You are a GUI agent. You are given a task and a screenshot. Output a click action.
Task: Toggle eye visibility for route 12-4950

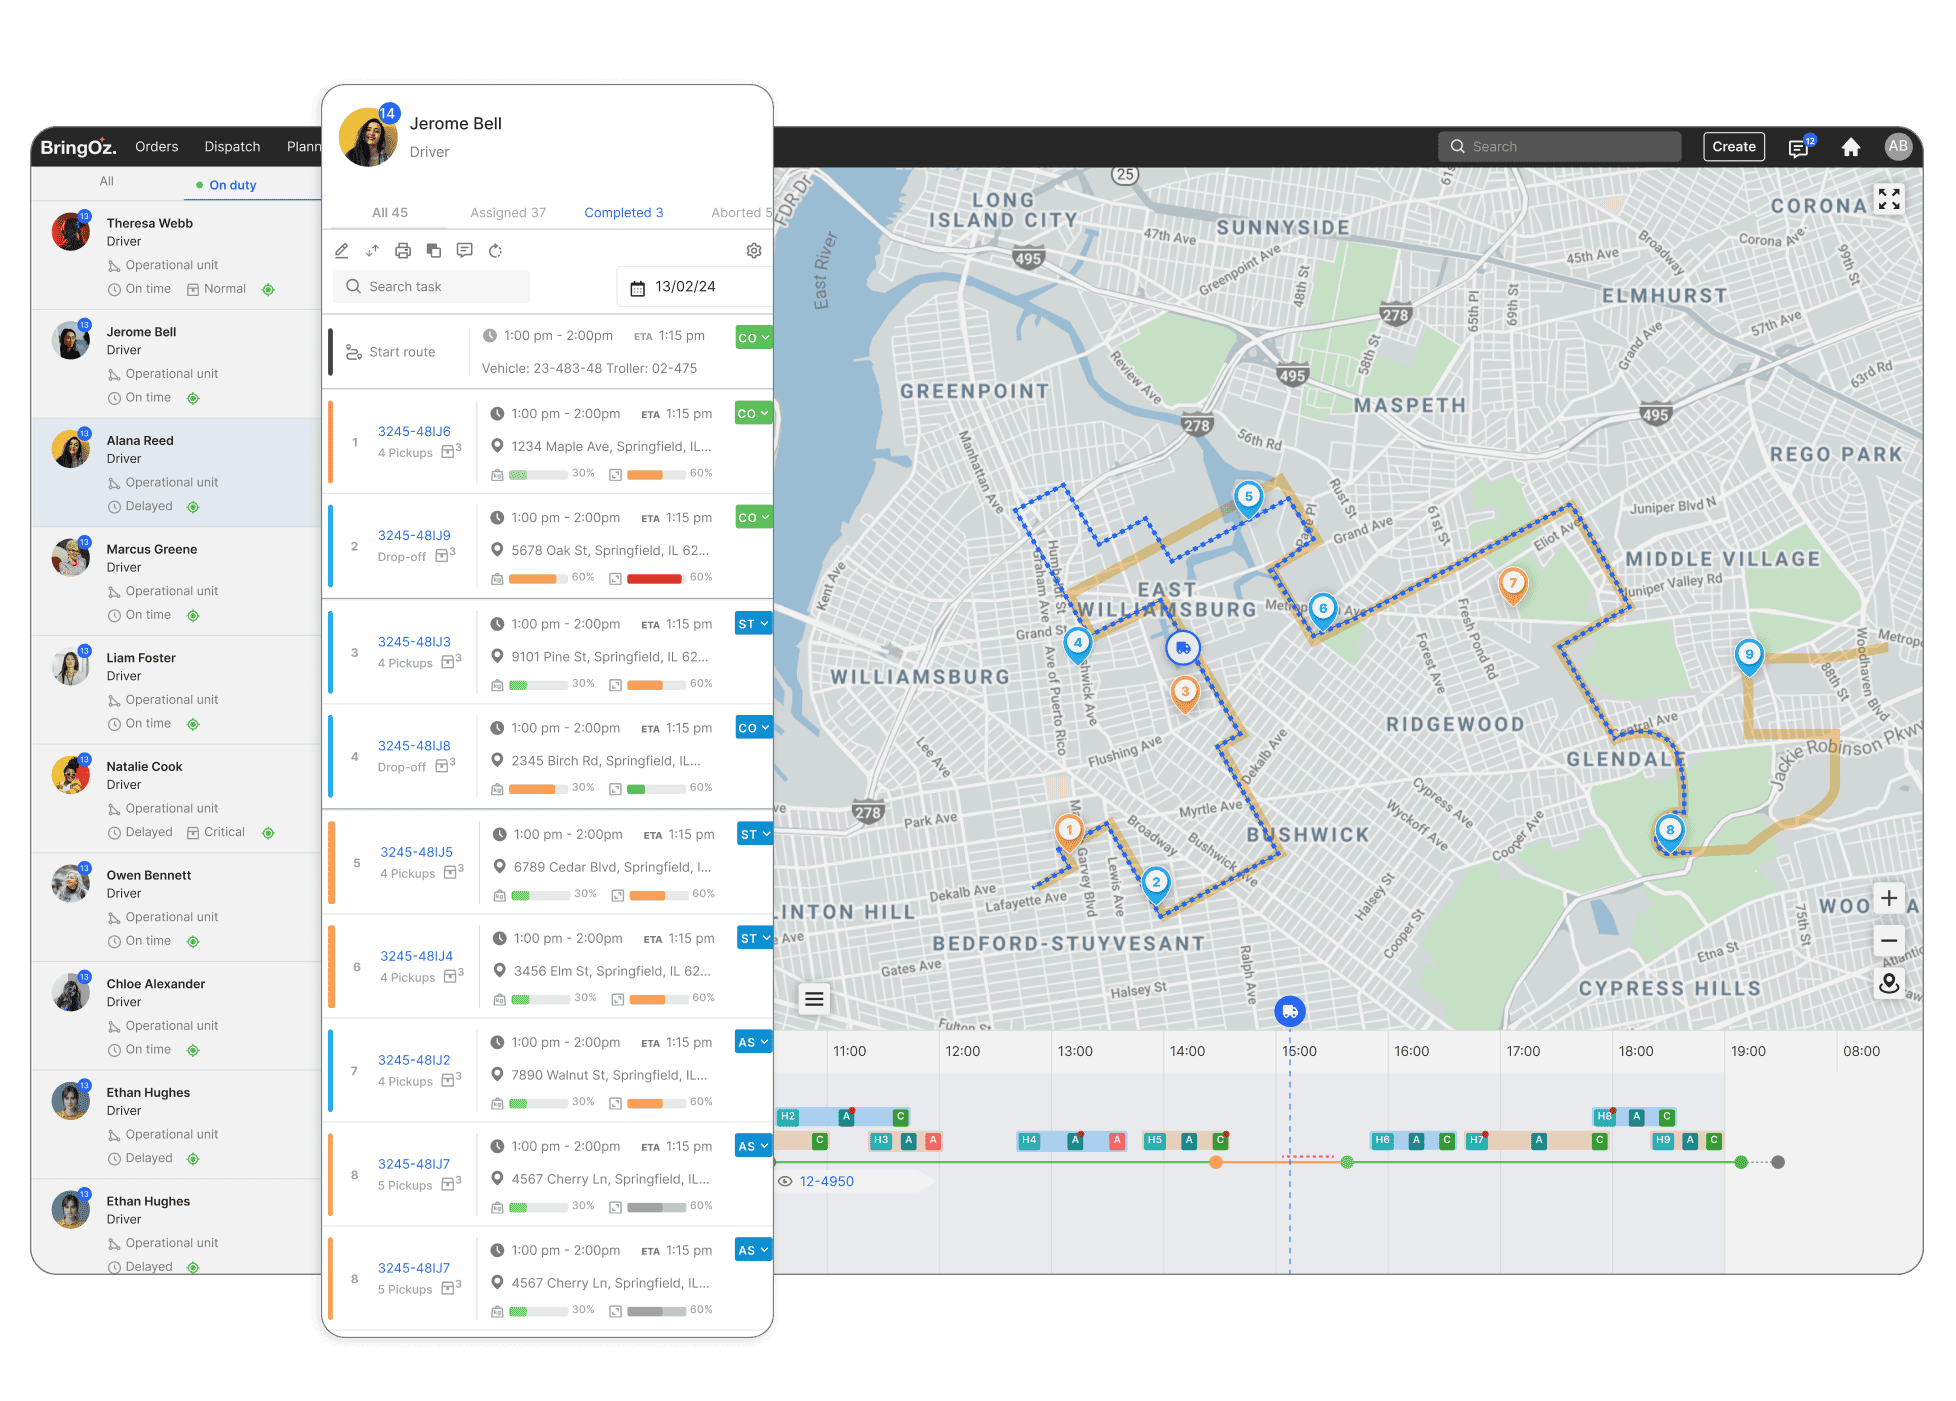click(x=786, y=1181)
